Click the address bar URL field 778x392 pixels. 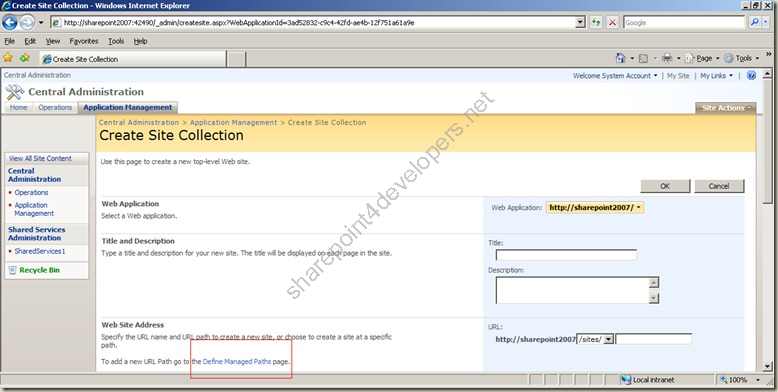click(x=313, y=23)
